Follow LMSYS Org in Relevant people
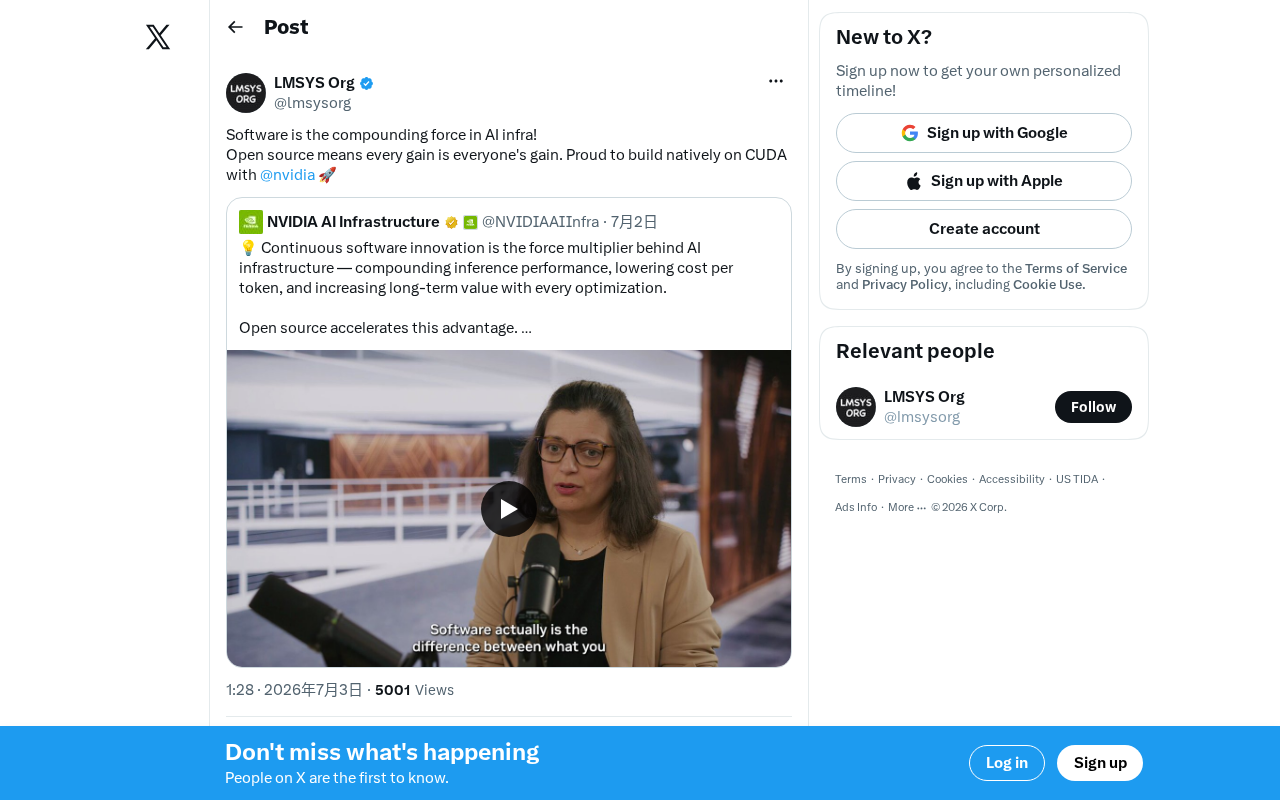Viewport: 1280px width, 800px height. click(x=1093, y=407)
